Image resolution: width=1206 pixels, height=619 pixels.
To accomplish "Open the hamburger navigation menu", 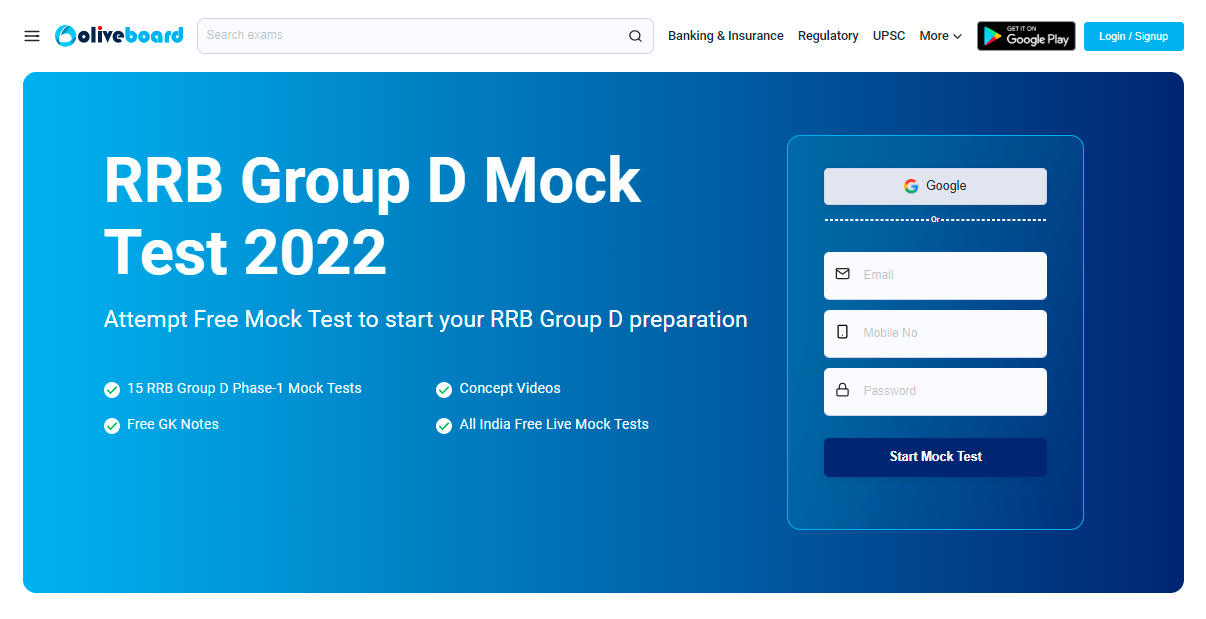I will pyautogui.click(x=32, y=36).
